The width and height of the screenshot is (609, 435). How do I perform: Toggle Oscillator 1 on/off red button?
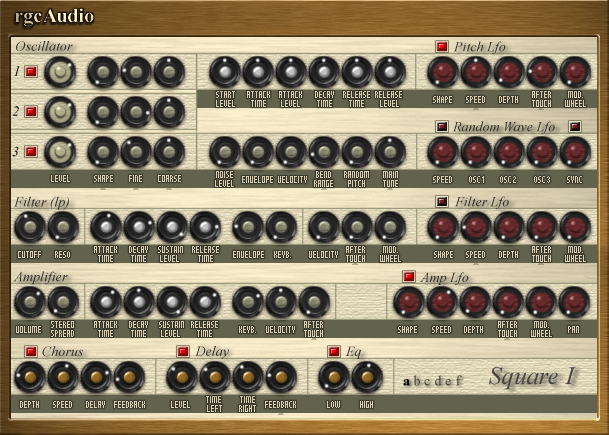click(x=31, y=72)
